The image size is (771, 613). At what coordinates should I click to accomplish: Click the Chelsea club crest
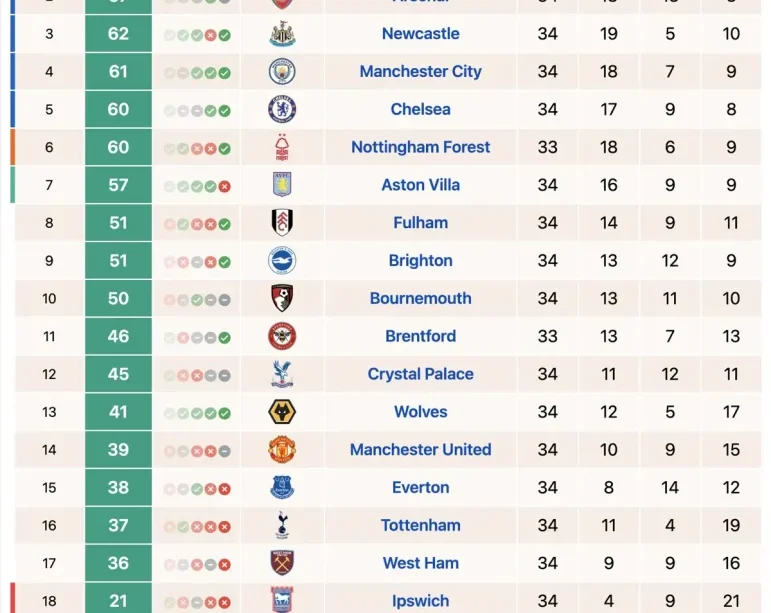click(x=282, y=109)
